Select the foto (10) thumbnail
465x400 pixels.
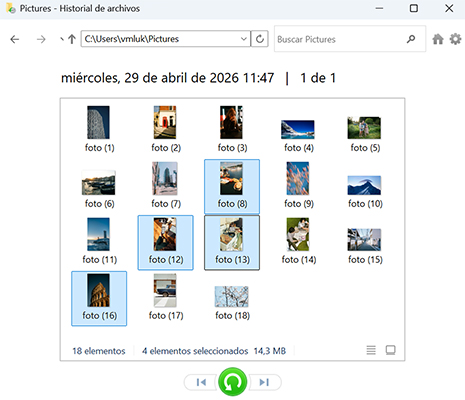[365, 186]
